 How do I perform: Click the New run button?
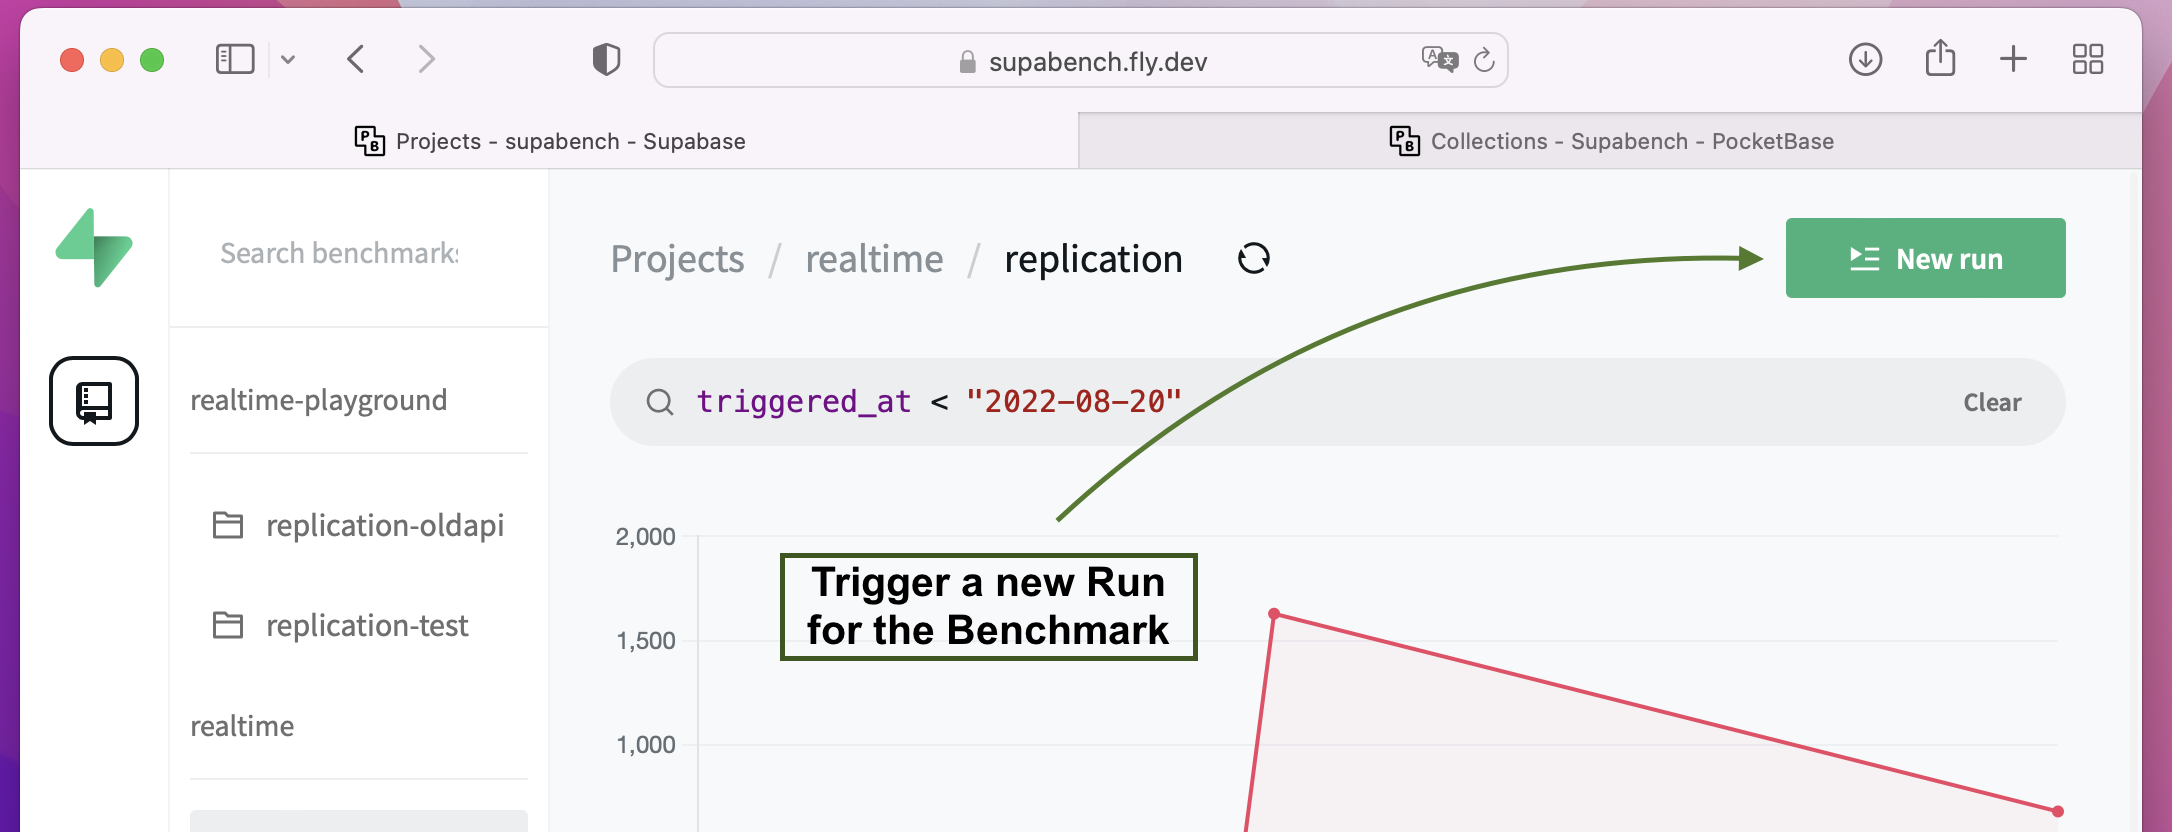click(x=1925, y=258)
